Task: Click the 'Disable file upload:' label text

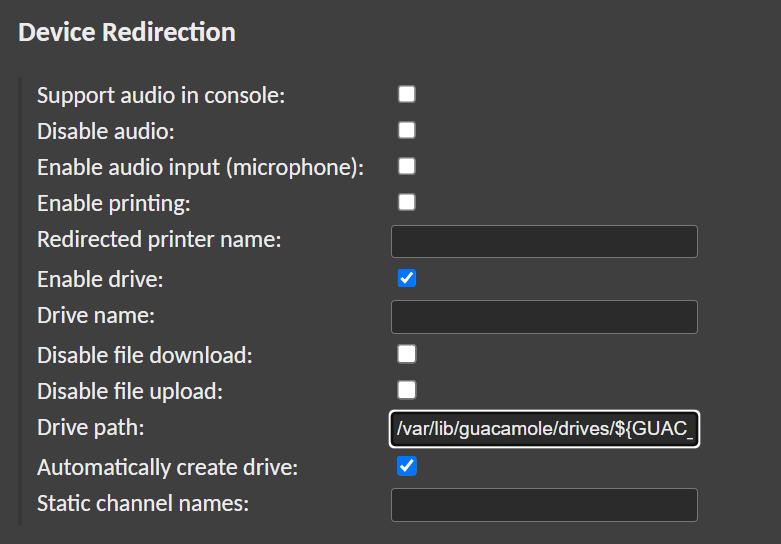Action: pyautogui.click(x=130, y=391)
